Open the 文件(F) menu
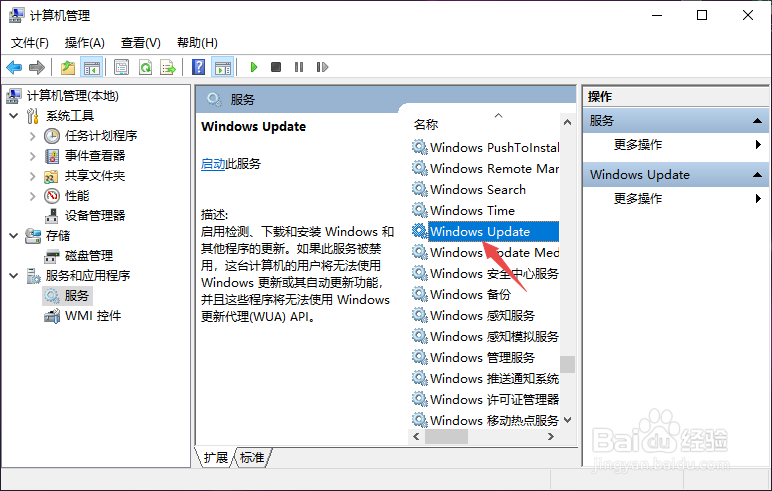This screenshot has height=491, width=772. click(30, 43)
